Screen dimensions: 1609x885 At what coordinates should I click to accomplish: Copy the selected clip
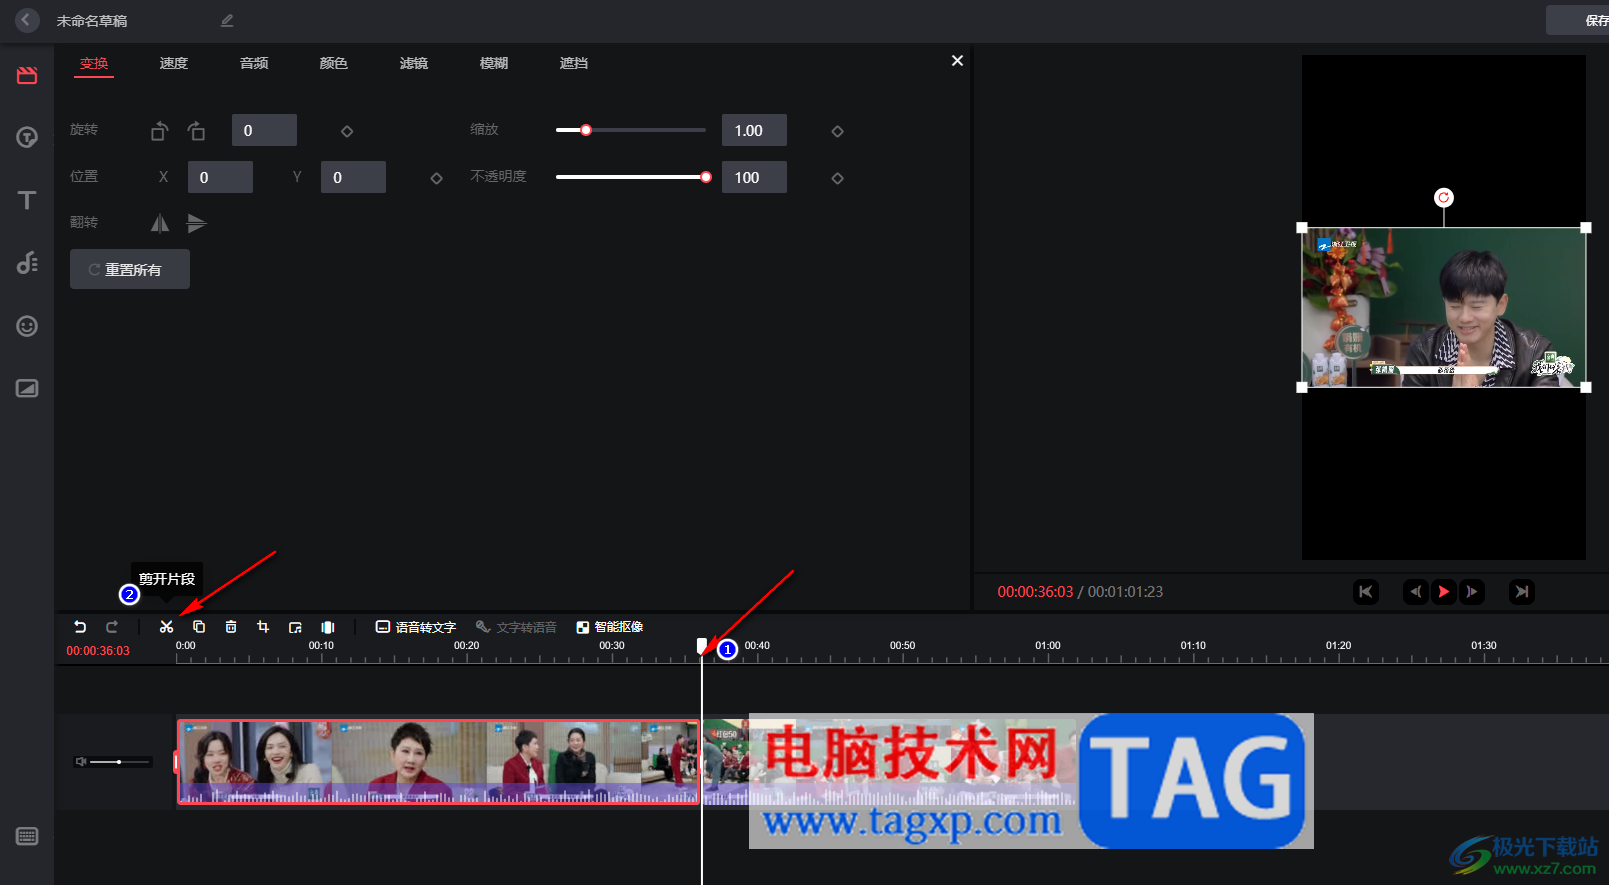[199, 627]
